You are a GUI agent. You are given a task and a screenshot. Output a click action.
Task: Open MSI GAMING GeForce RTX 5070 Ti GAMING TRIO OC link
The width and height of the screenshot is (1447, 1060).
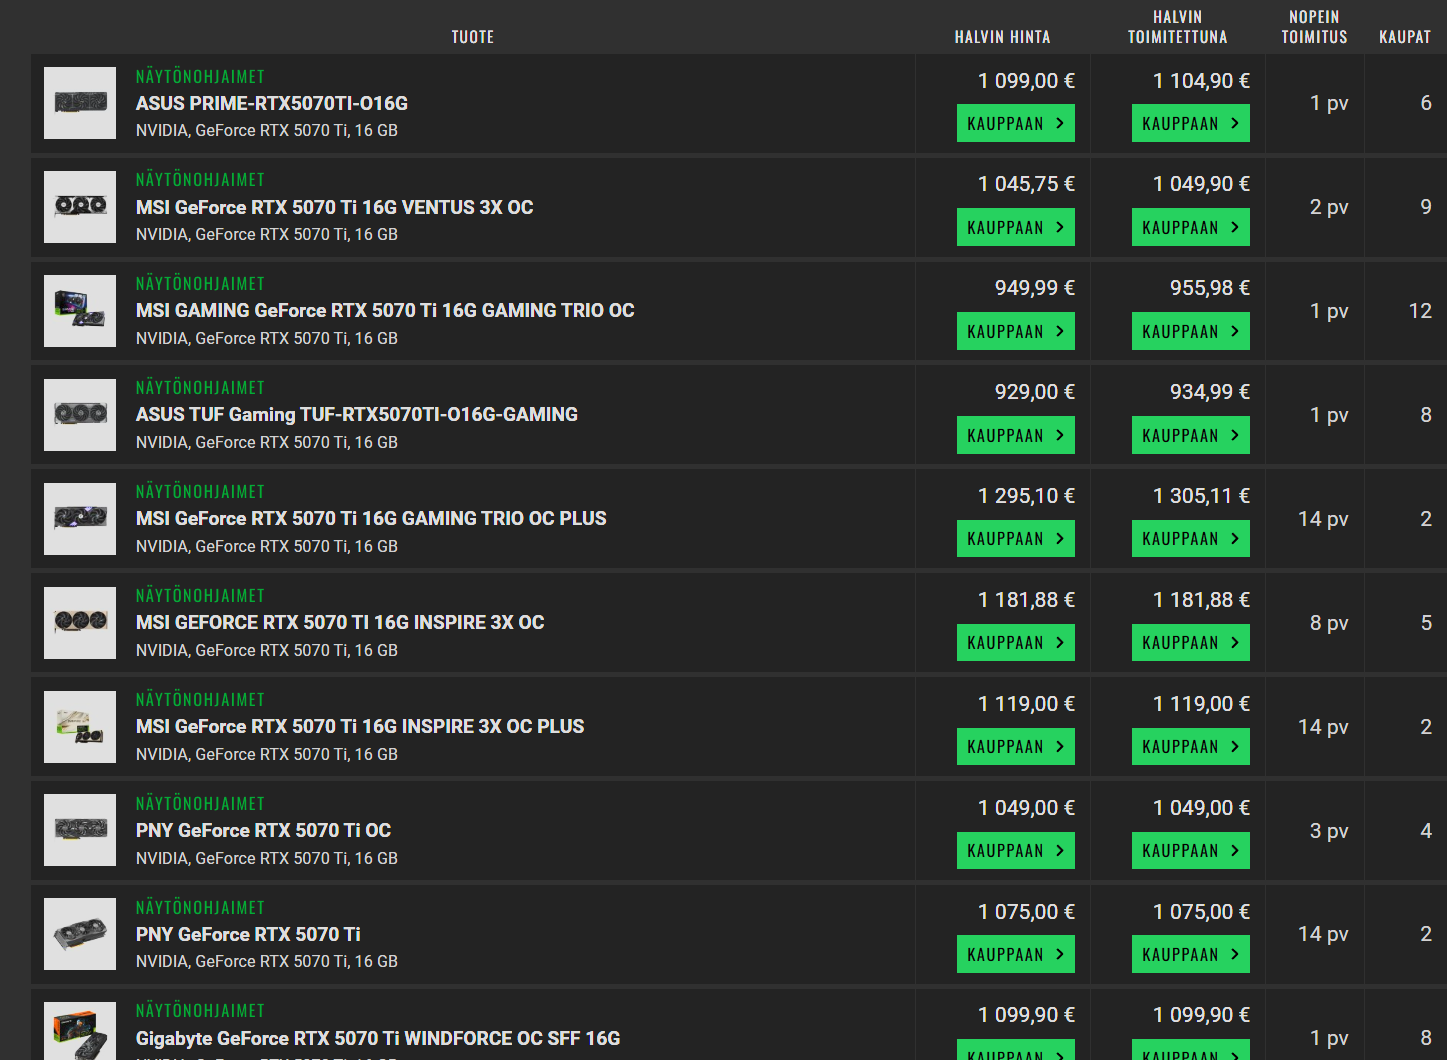pyautogui.click(x=385, y=311)
